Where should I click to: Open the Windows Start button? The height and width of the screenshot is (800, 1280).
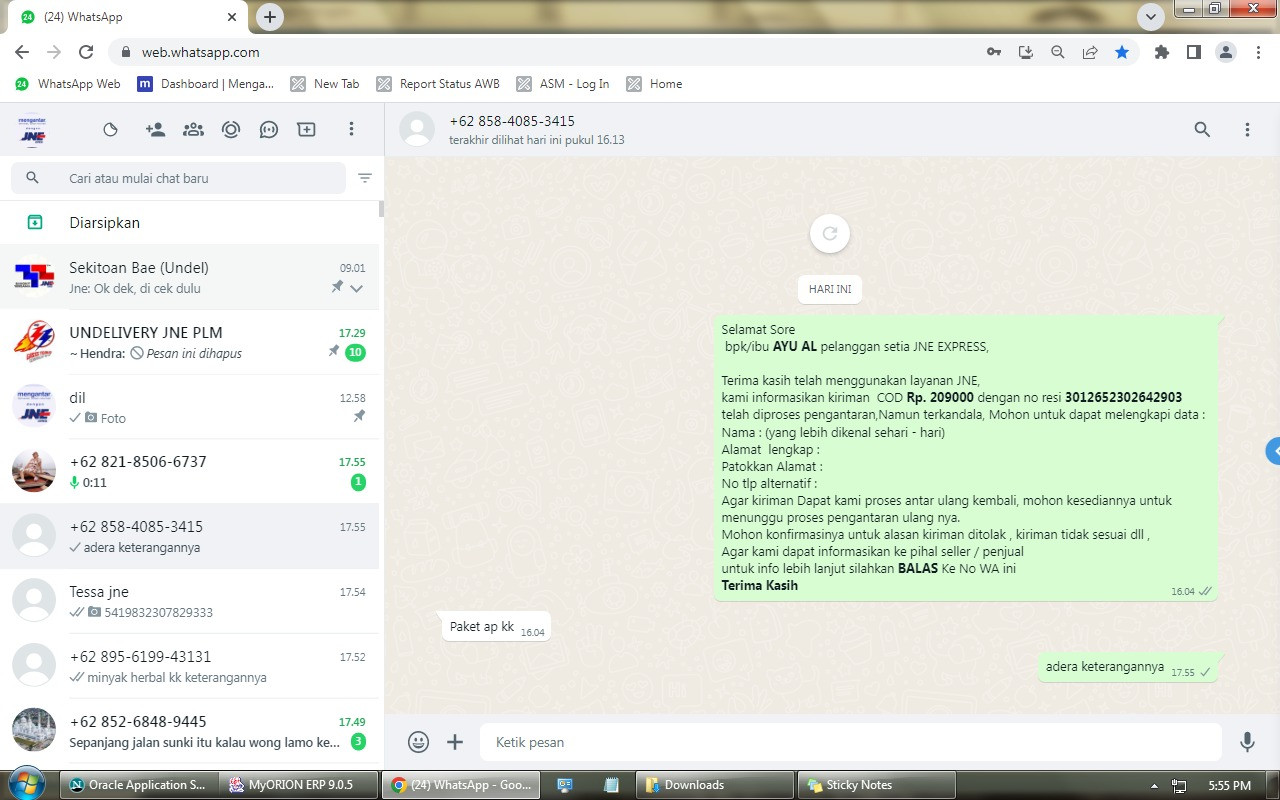(27, 784)
